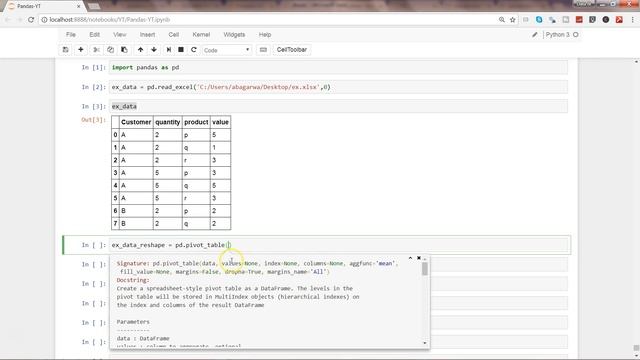Click the page scroll up arrow
Viewport: 640px width, 360px height.
pyautogui.click(x=636, y=62)
